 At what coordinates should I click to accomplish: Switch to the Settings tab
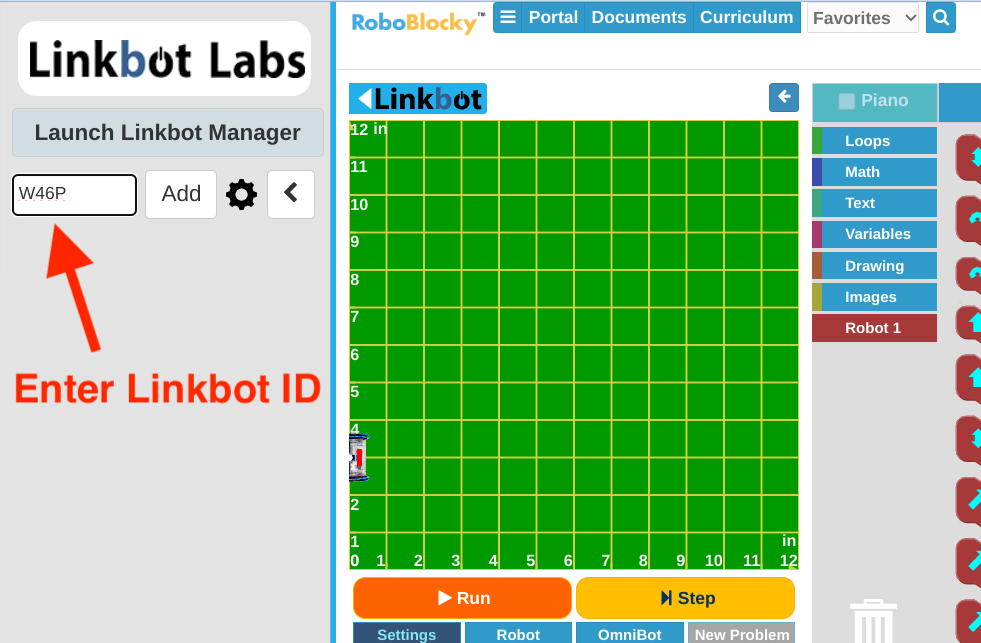(x=407, y=633)
